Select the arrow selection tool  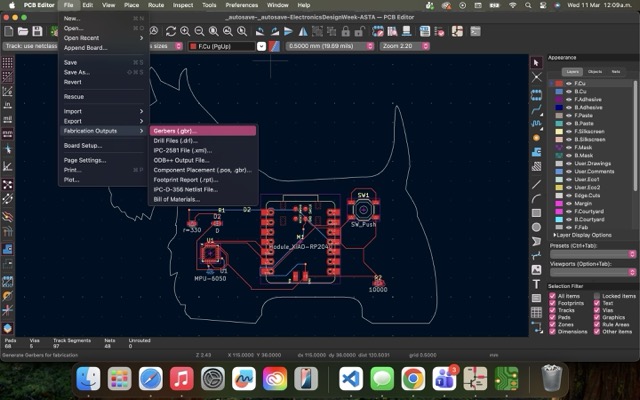(536, 62)
